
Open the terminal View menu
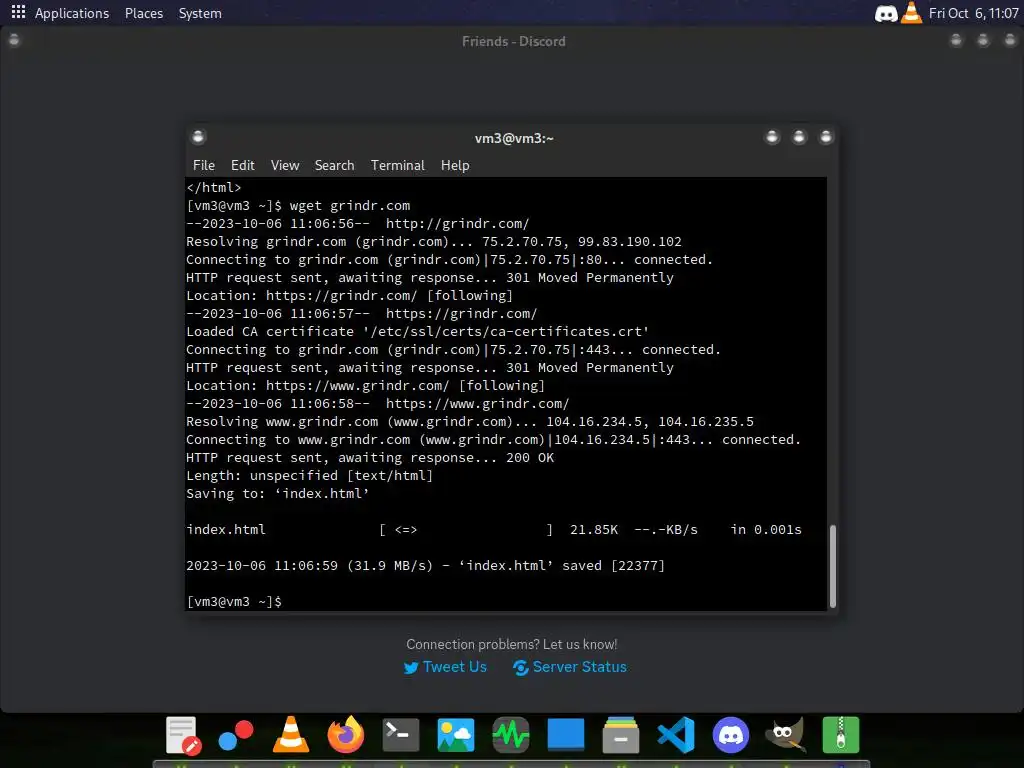285,165
